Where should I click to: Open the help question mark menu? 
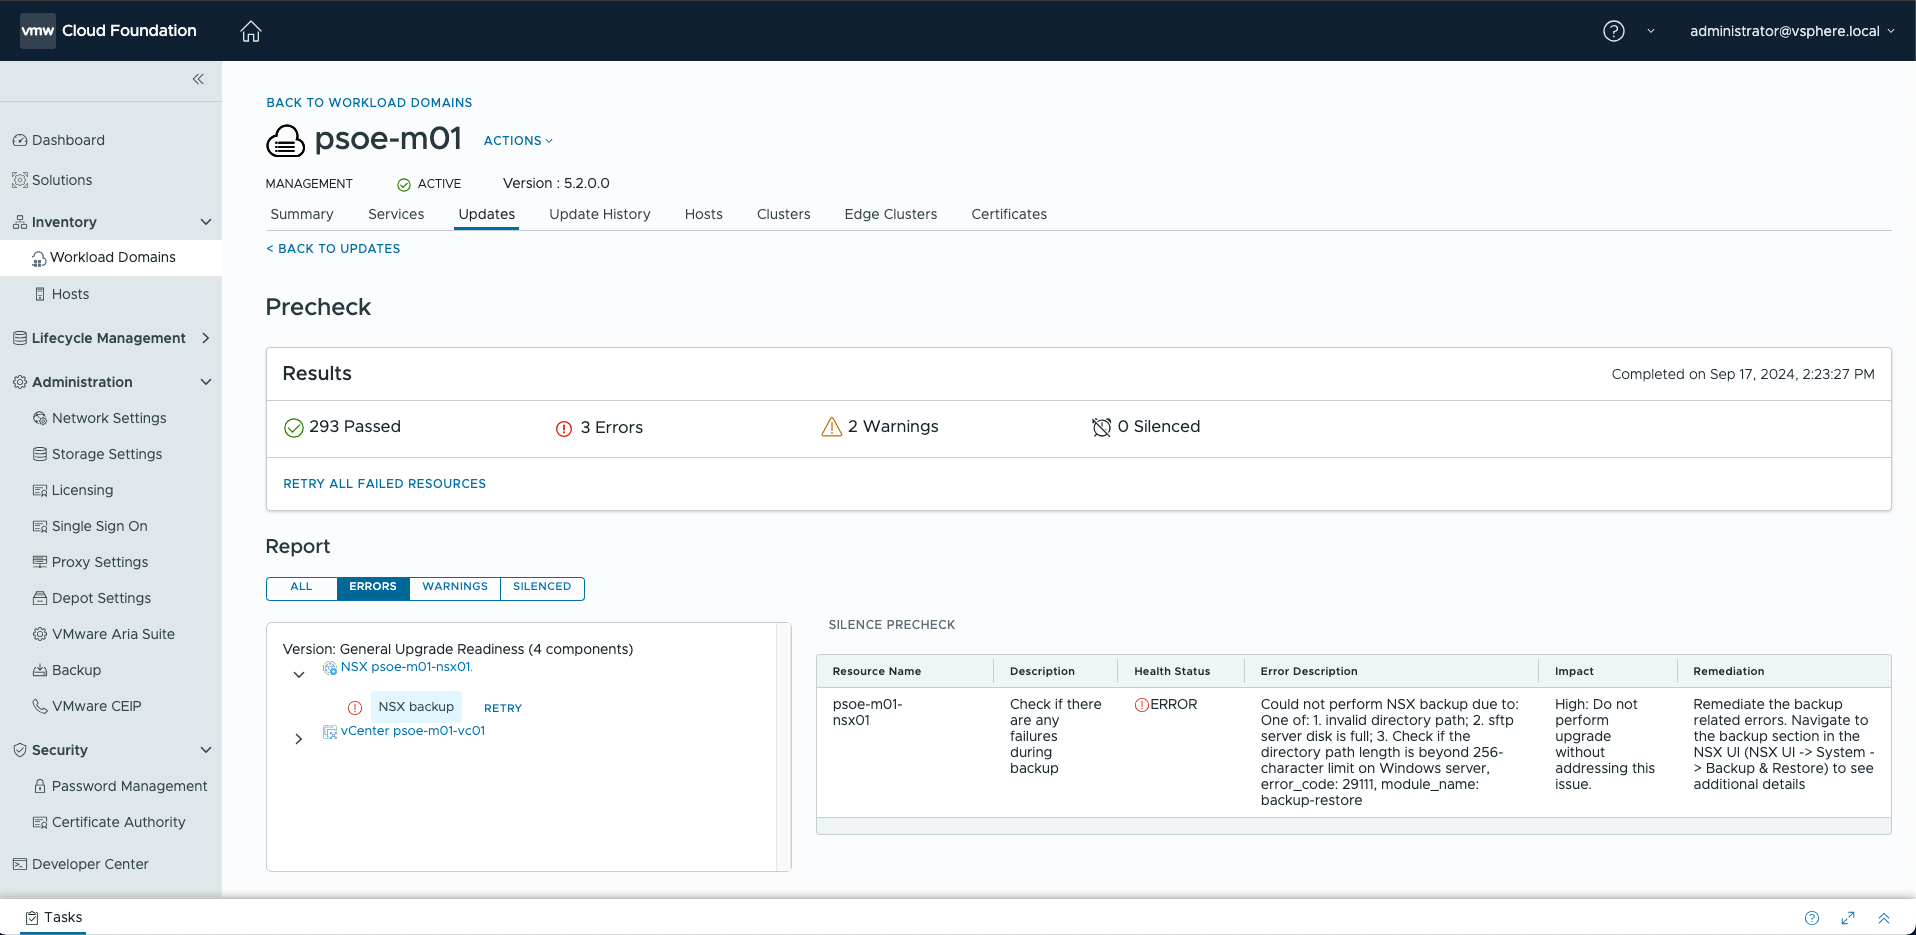pos(1613,31)
